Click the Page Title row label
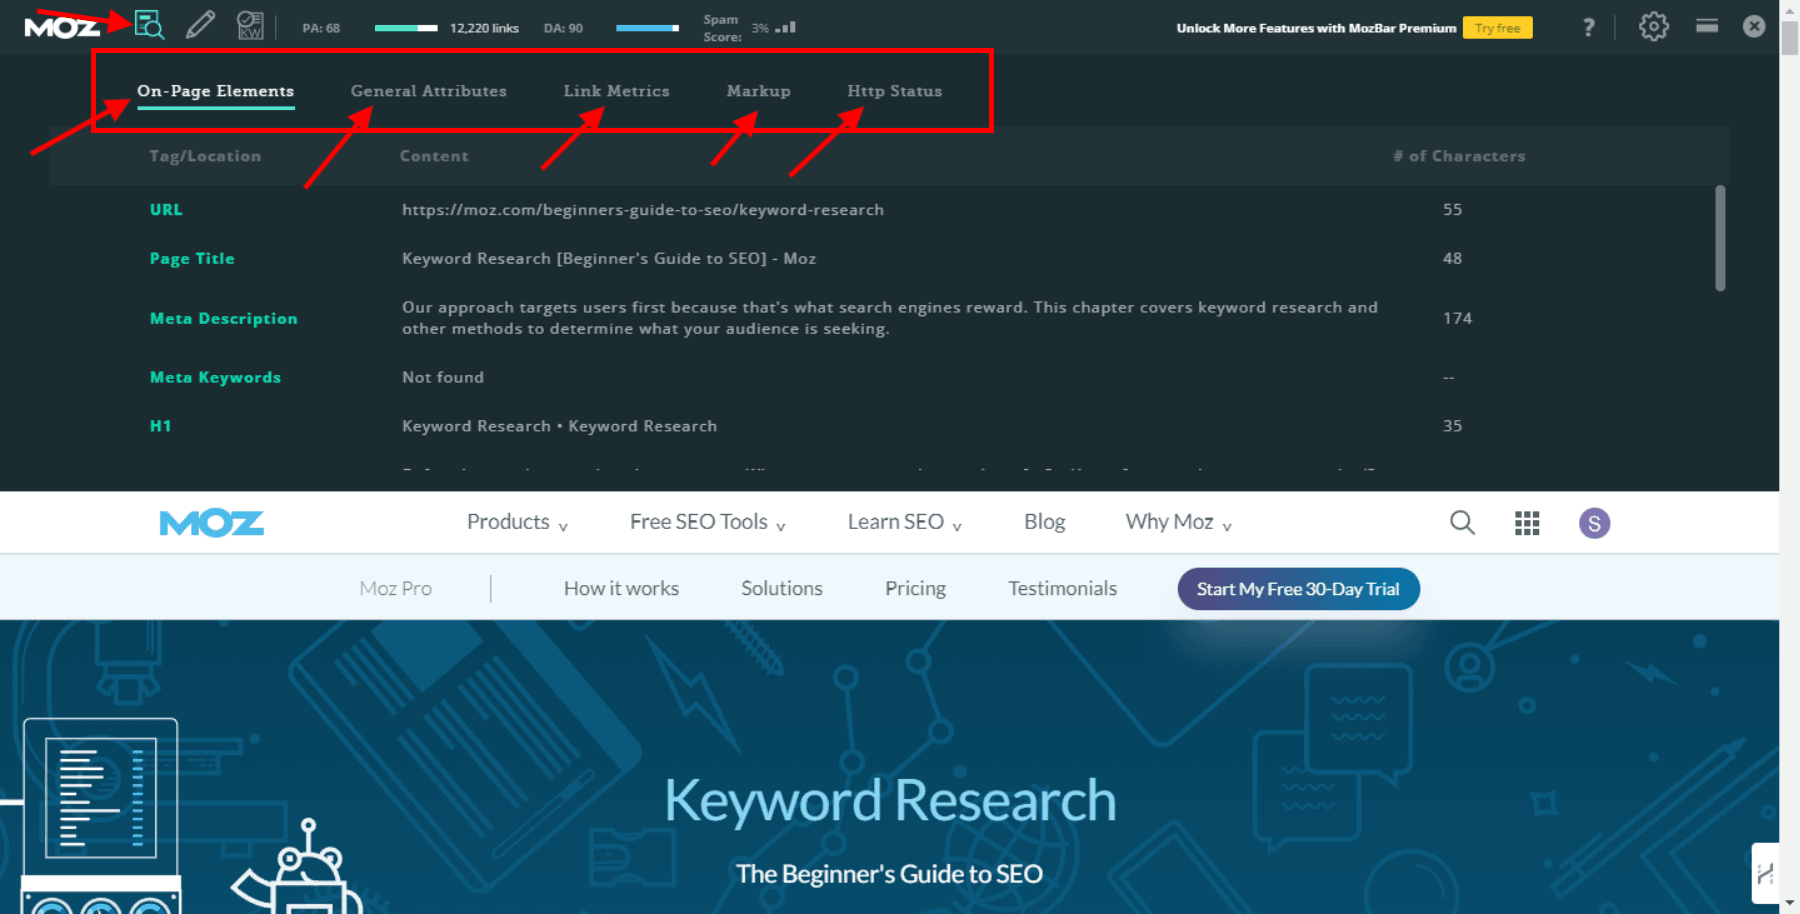 coord(192,259)
